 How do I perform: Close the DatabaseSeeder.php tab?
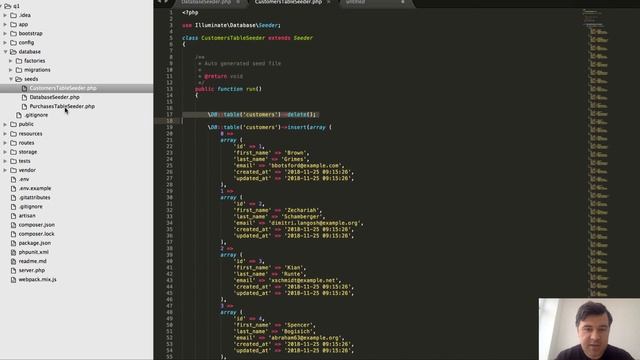point(238,2)
